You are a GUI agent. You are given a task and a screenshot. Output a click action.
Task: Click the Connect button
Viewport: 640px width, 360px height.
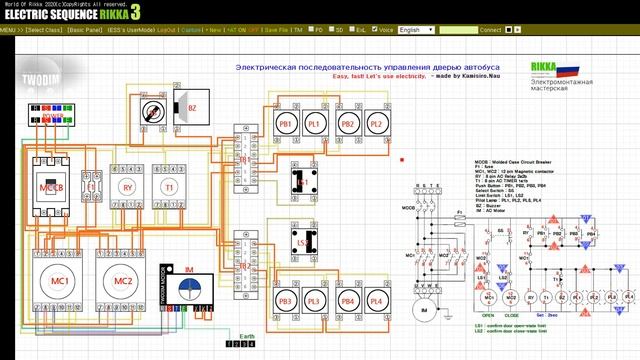pyautogui.click(x=491, y=30)
